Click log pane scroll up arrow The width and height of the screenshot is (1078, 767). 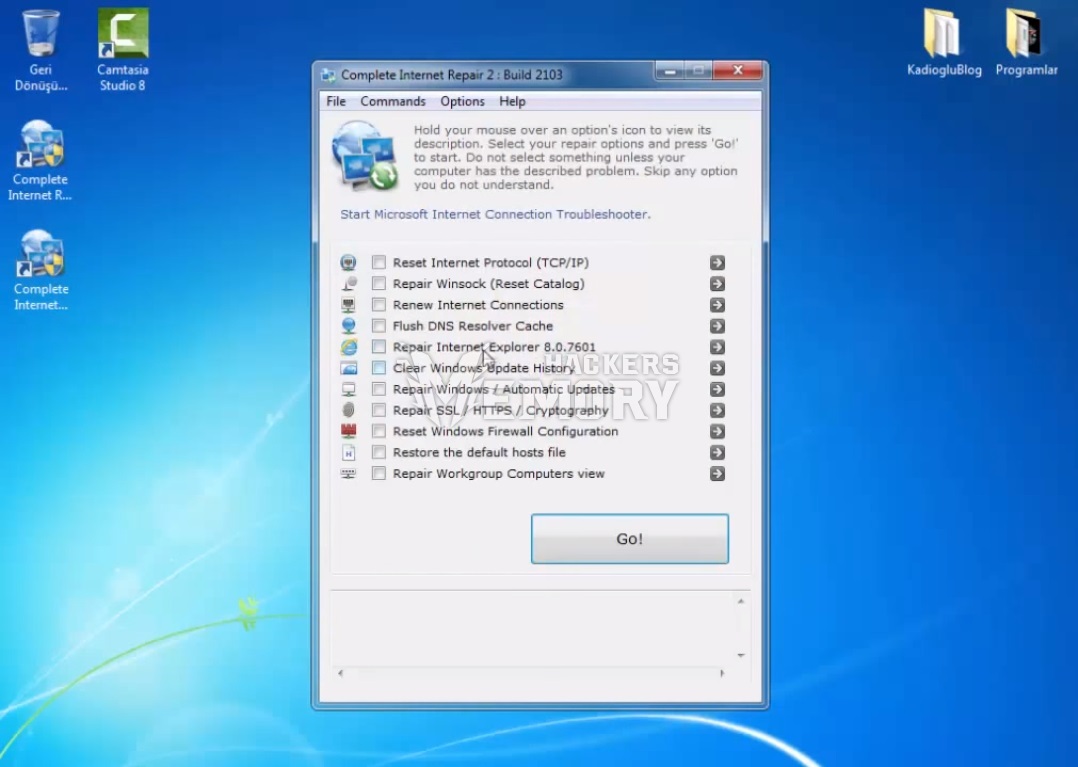point(740,601)
